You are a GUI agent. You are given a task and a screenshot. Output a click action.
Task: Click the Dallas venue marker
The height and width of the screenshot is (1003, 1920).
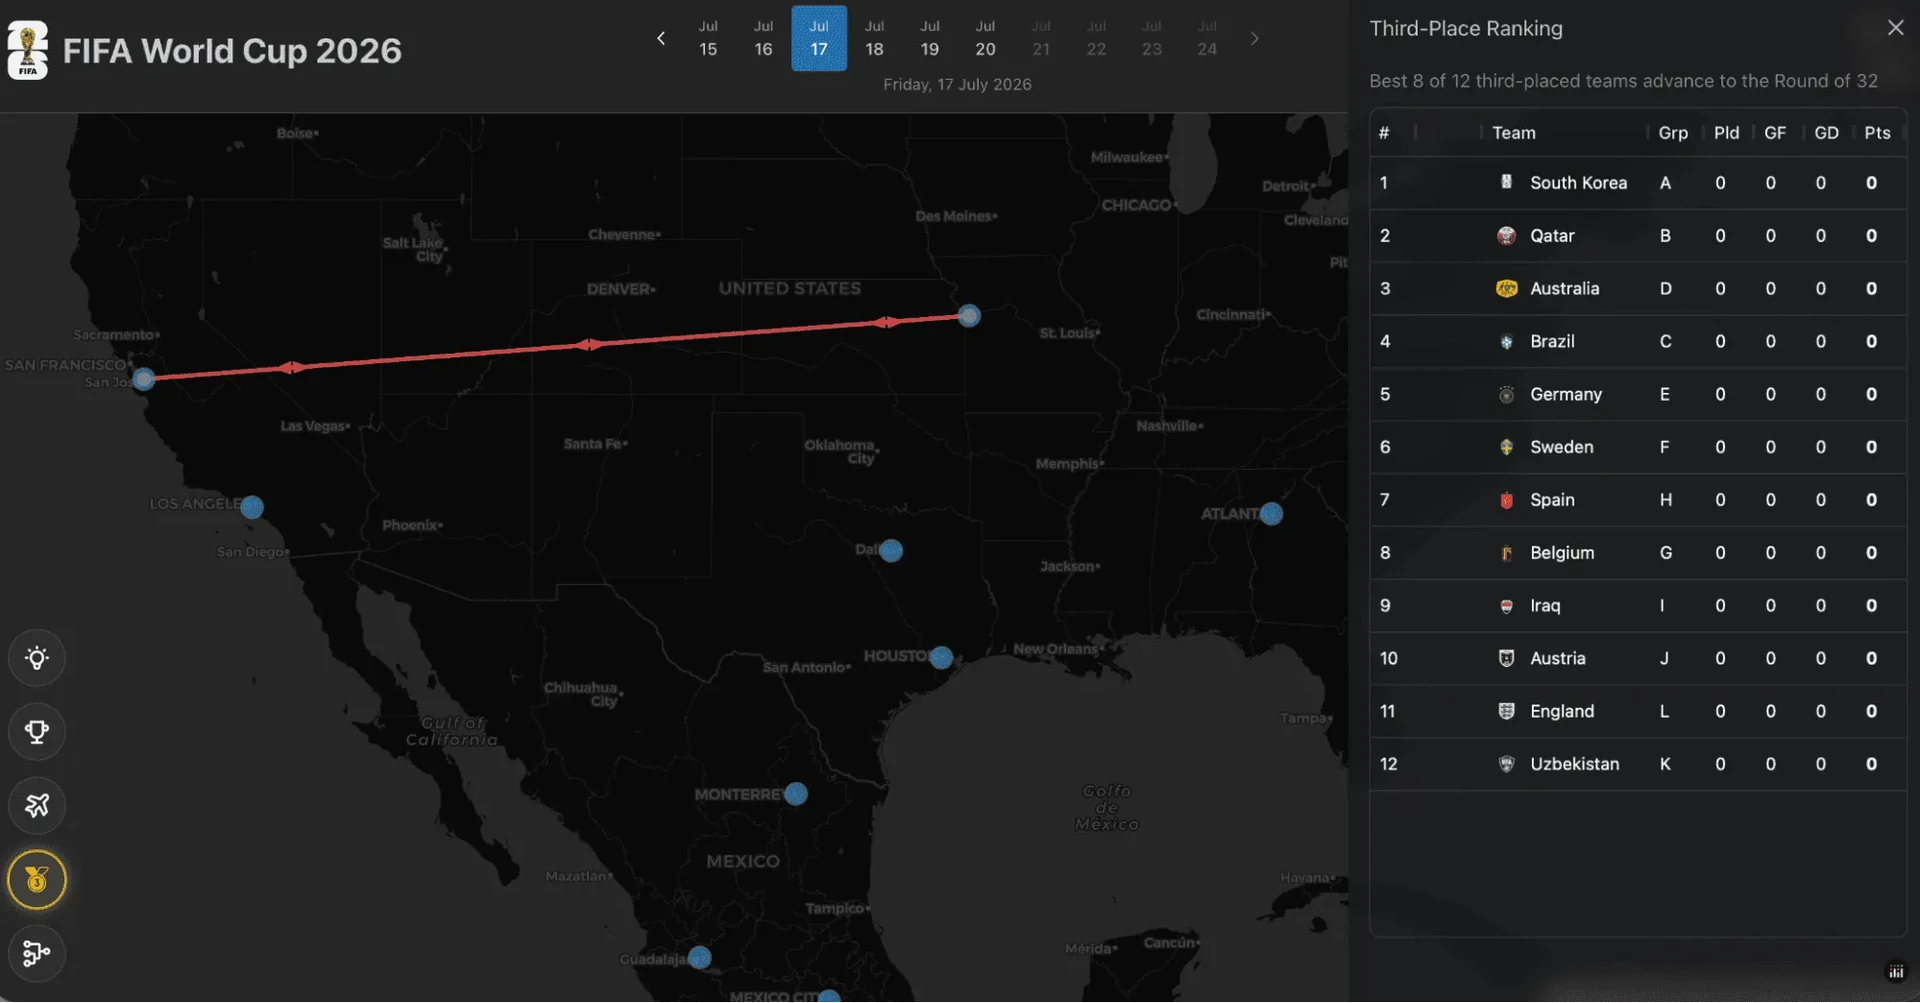point(891,551)
